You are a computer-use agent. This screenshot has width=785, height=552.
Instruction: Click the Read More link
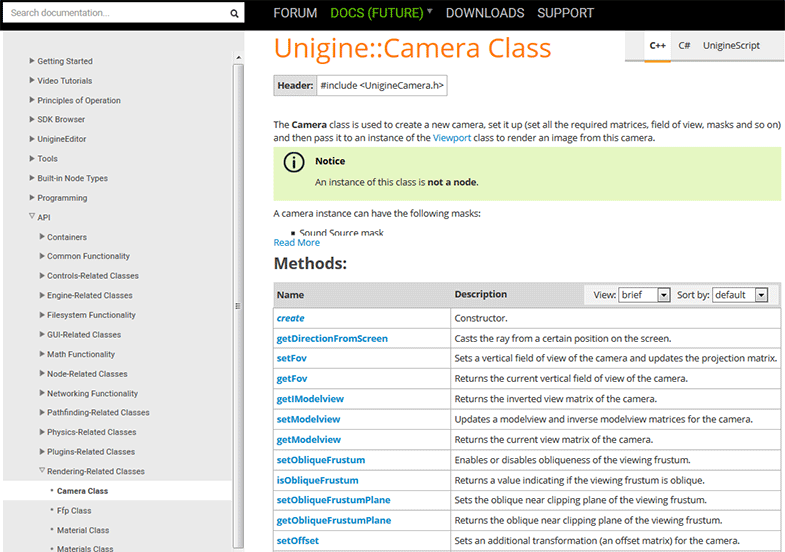tap(296, 243)
